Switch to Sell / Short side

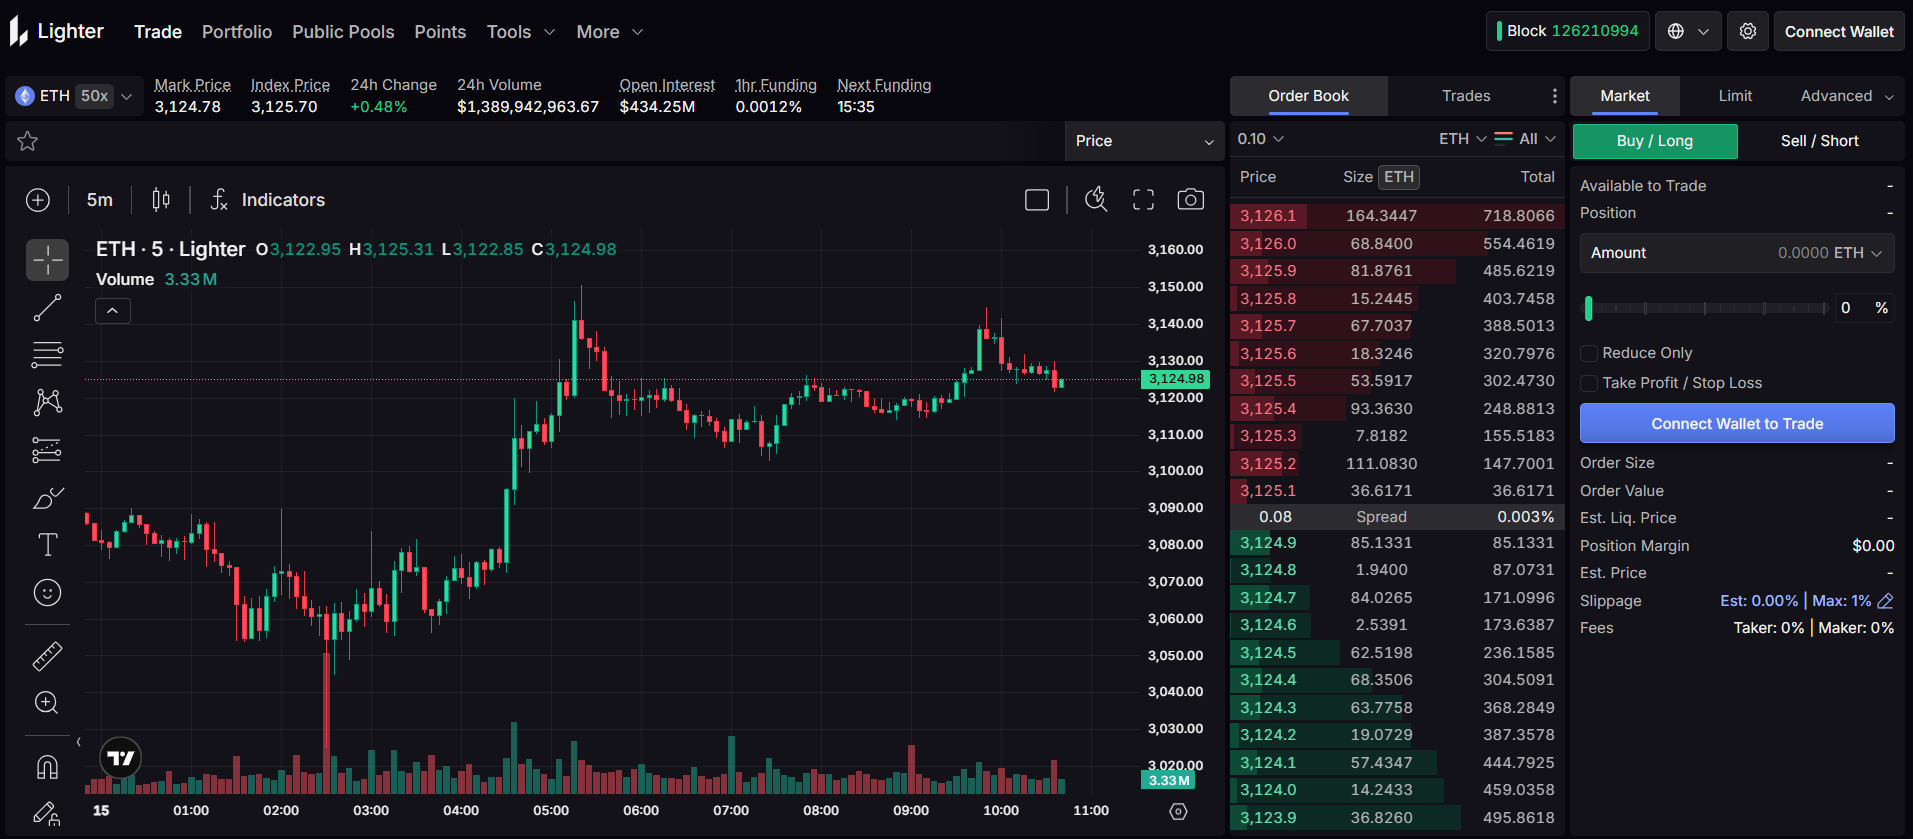(x=1819, y=141)
